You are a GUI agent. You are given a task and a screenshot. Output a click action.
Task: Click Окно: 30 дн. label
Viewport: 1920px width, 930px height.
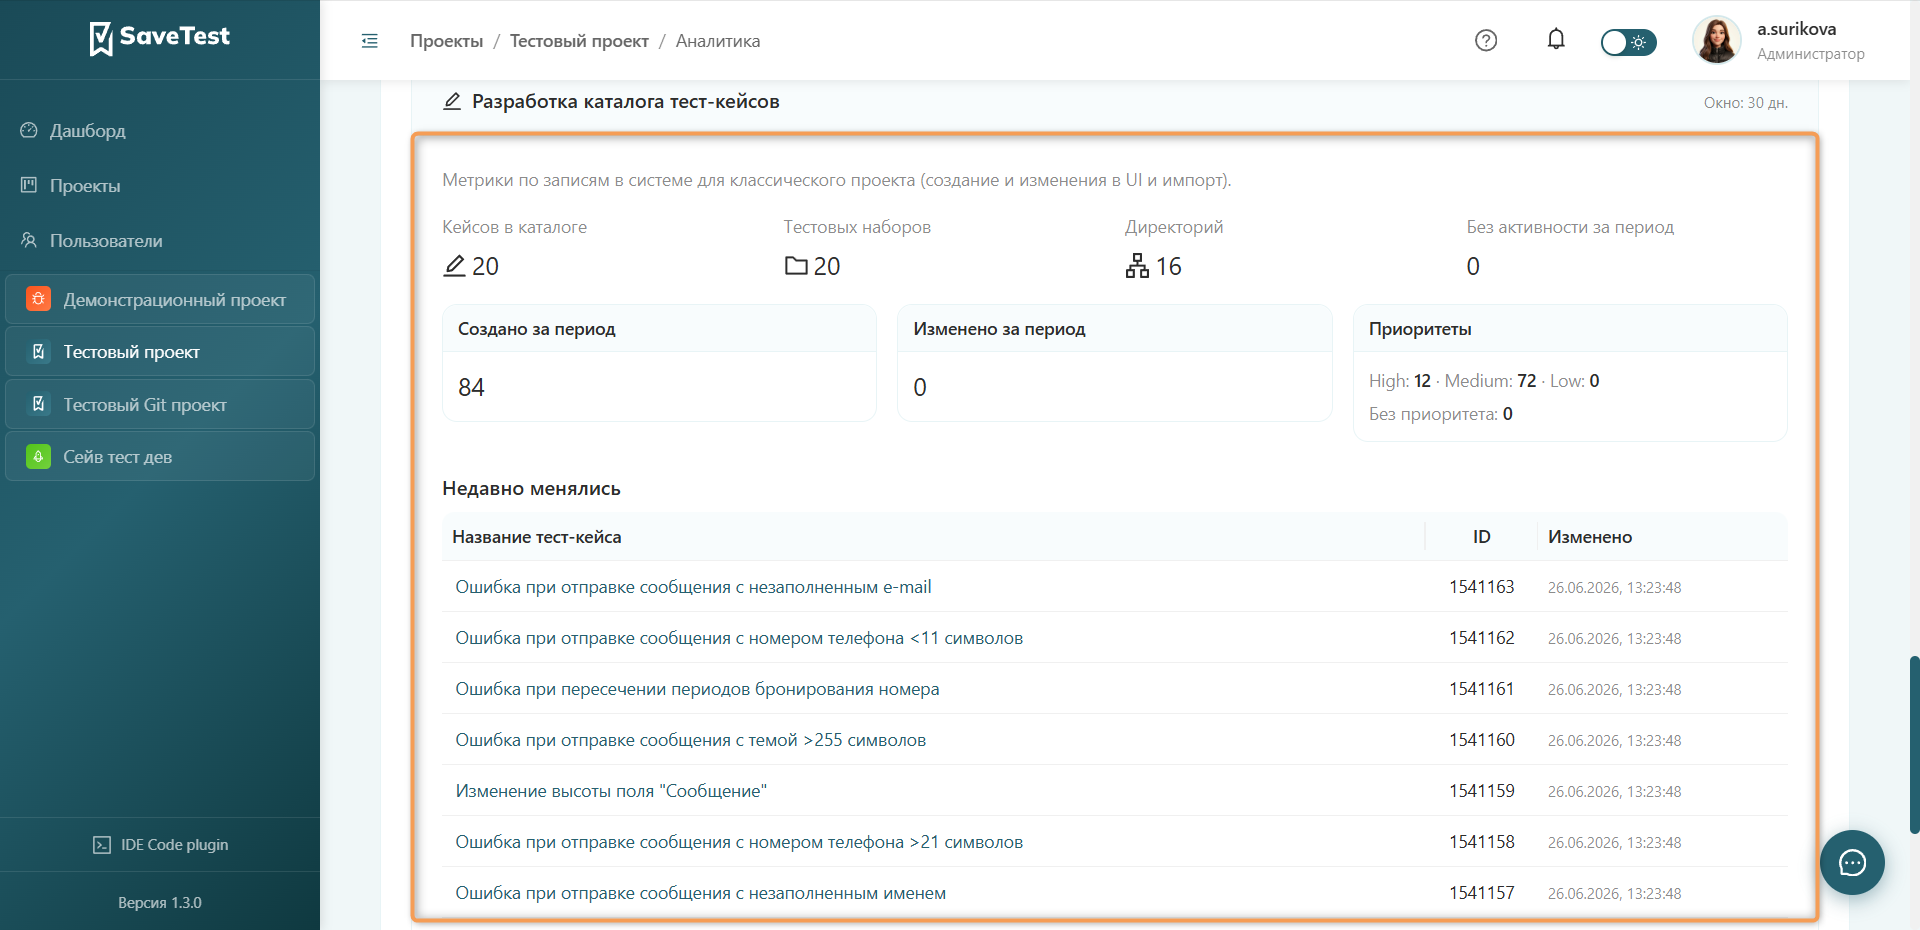point(1746,103)
